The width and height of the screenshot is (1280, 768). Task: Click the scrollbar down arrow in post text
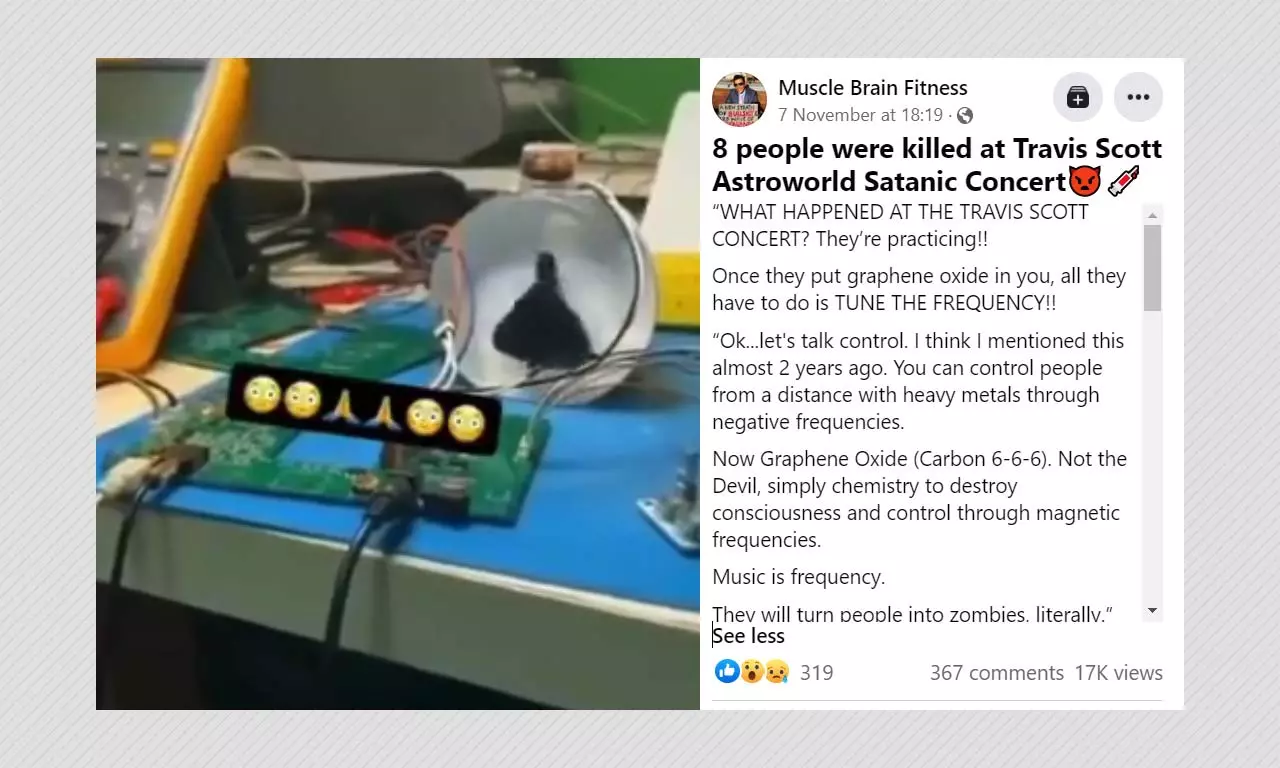(1152, 610)
